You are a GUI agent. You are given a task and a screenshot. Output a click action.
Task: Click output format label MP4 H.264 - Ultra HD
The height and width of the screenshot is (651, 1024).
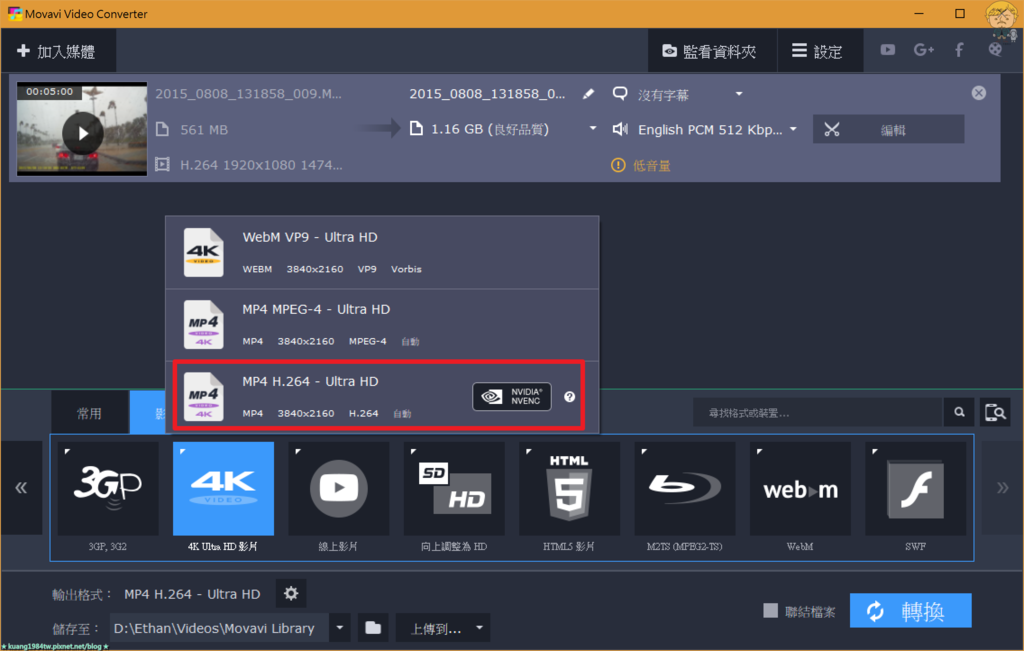[x=193, y=594]
